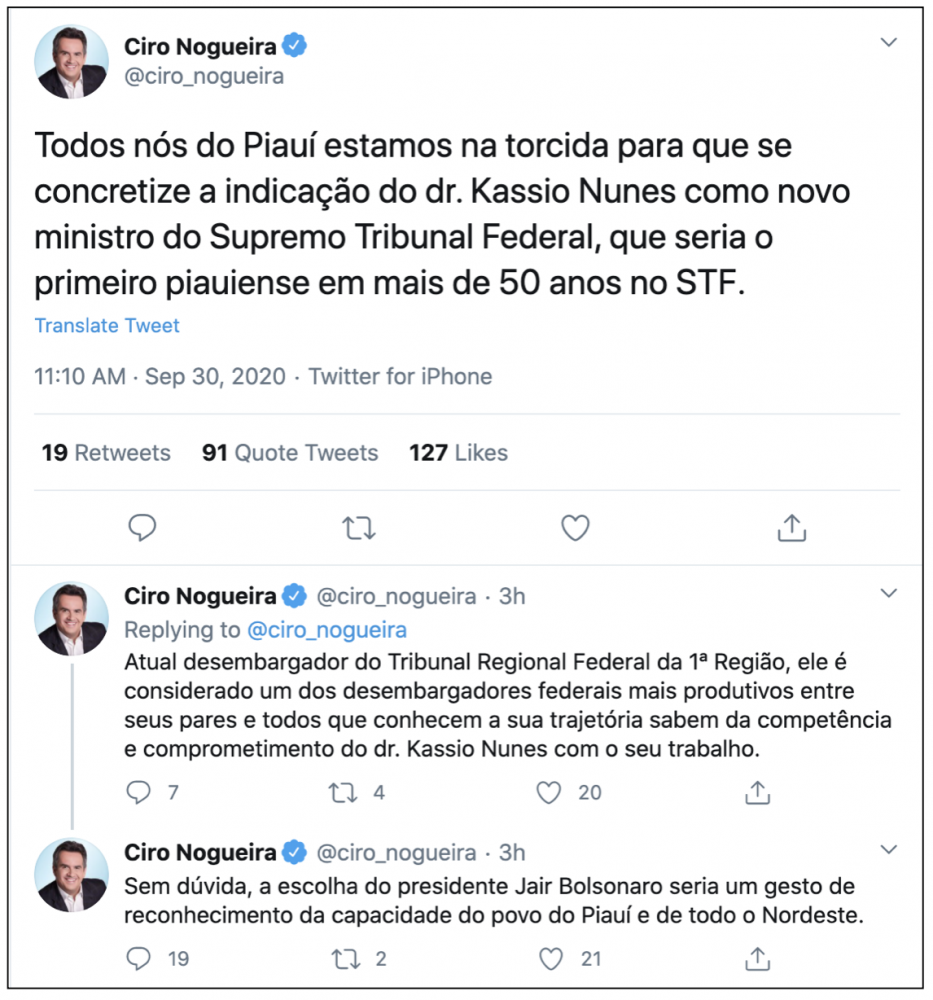933x1000 pixels.
Task: Share the desembargador reply tweet
Action: [759, 793]
